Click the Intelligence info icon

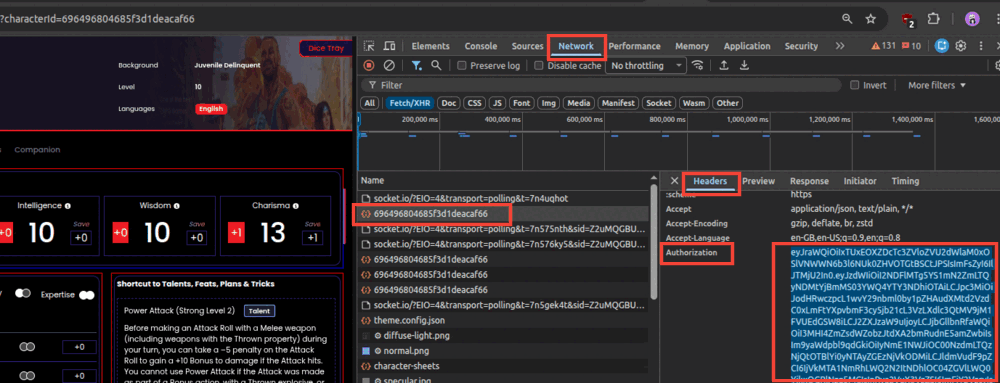point(68,206)
